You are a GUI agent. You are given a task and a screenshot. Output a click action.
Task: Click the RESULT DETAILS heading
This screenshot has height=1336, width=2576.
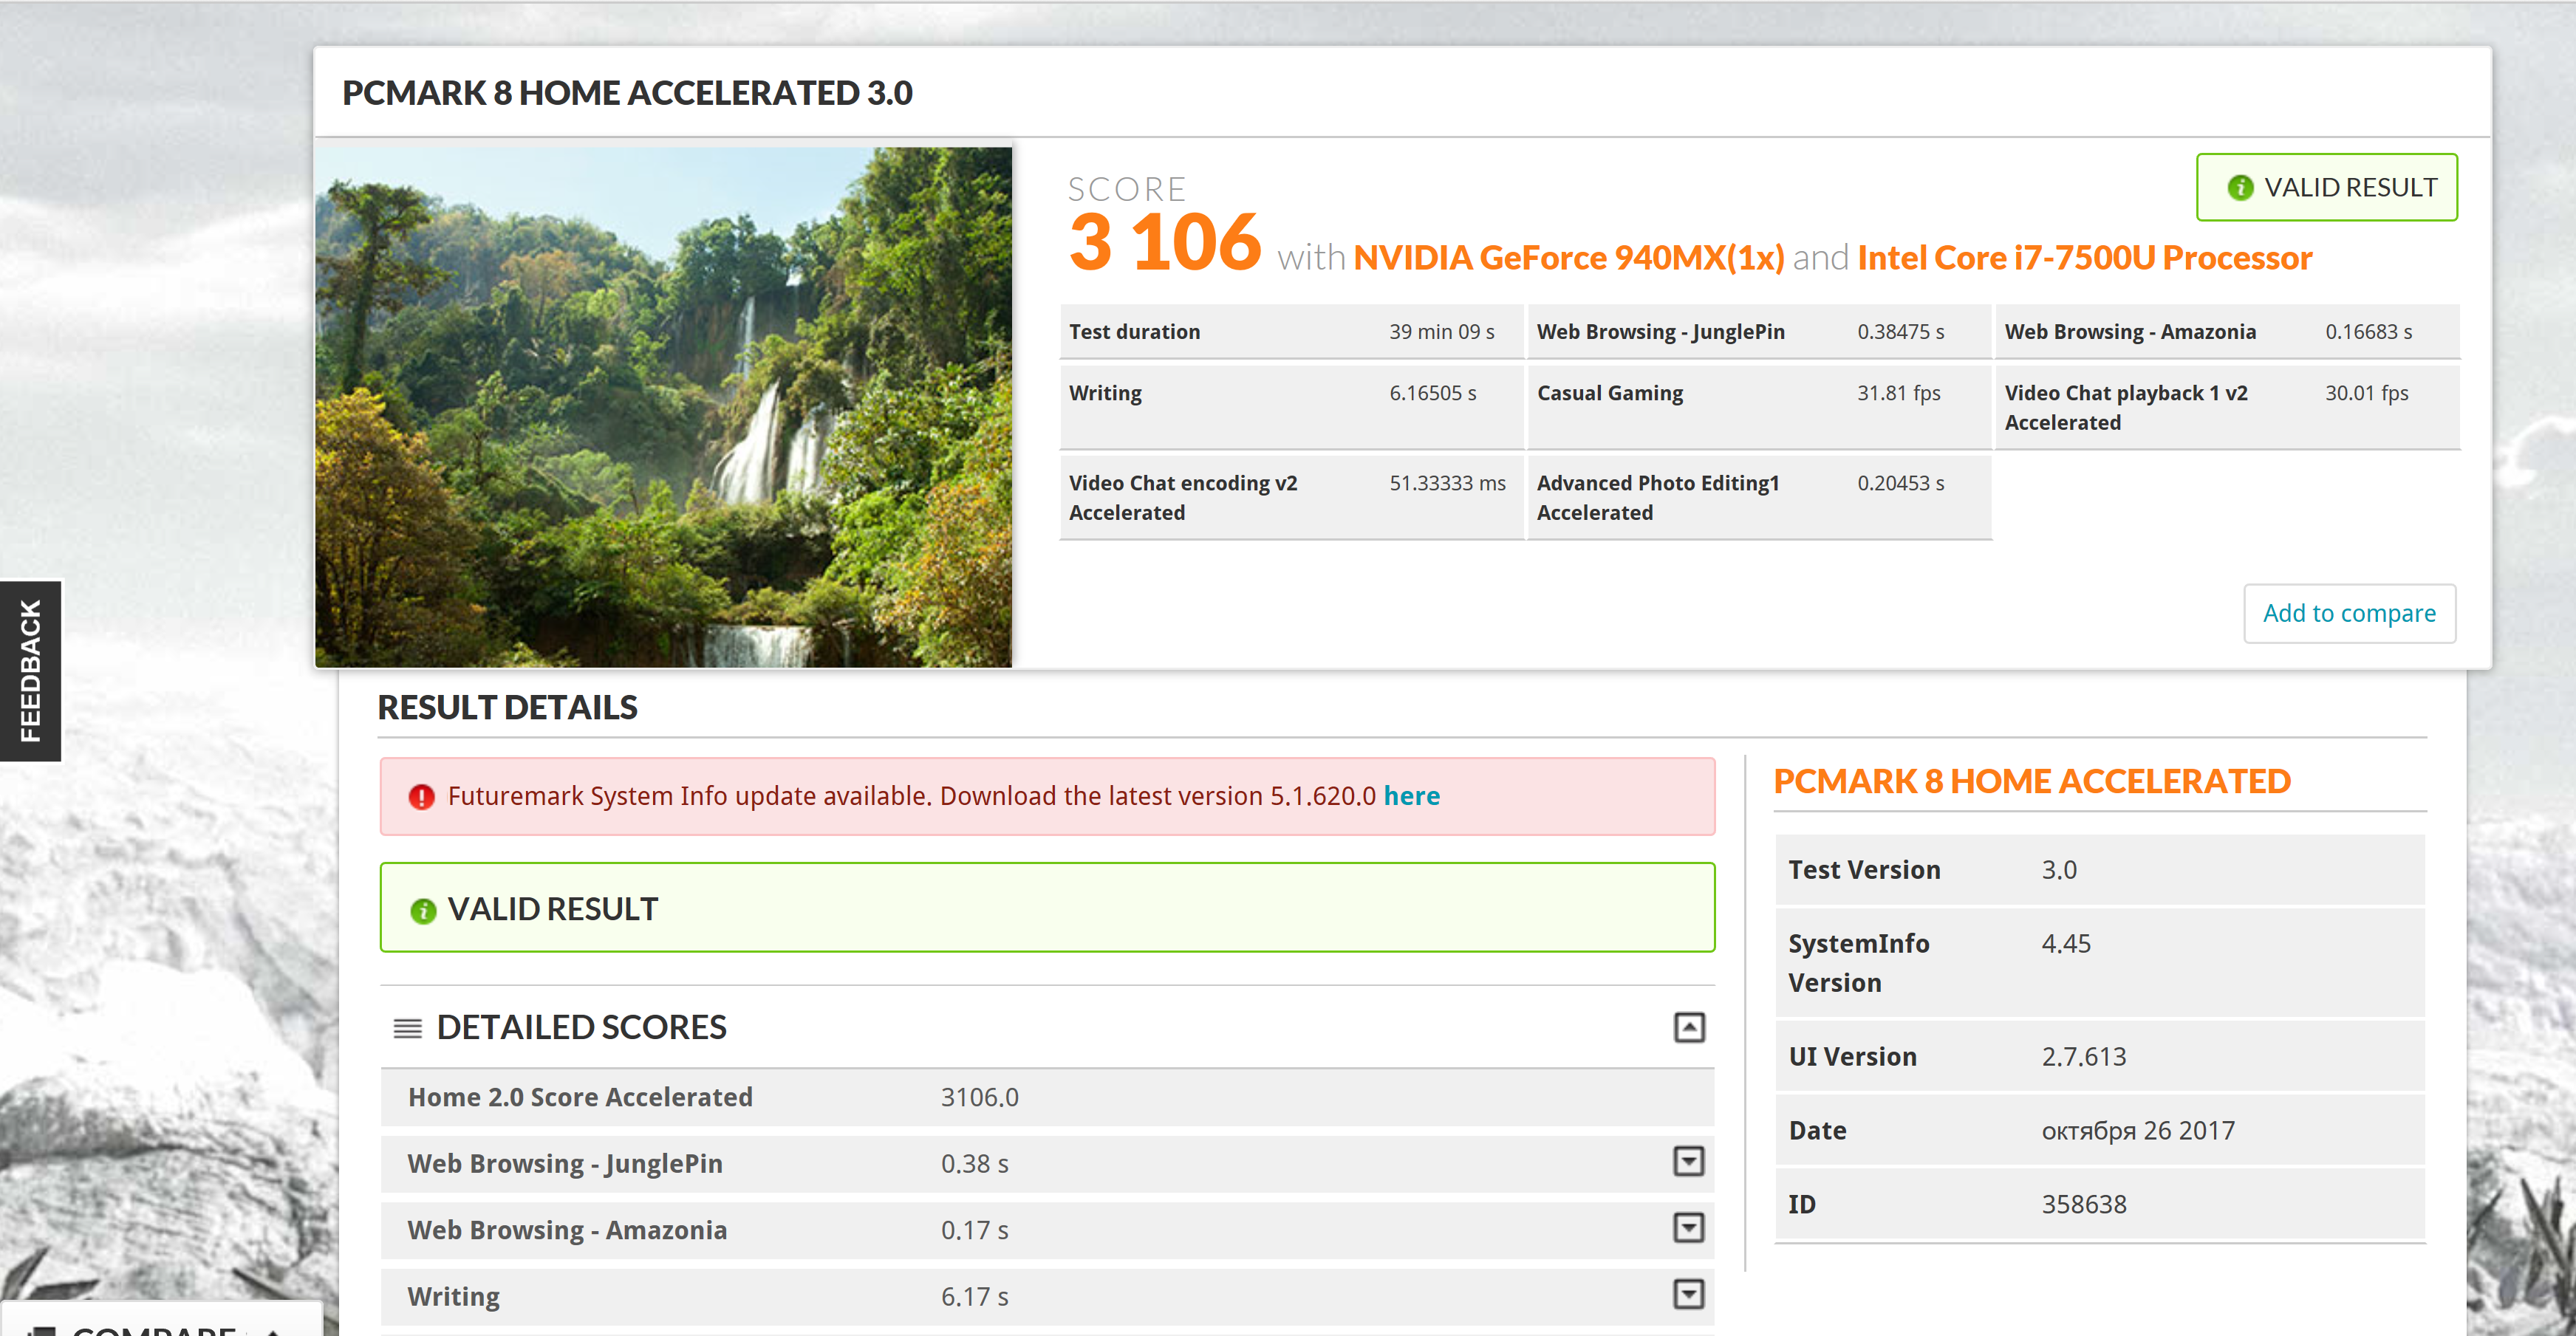pyautogui.click(x=507, y=708)
